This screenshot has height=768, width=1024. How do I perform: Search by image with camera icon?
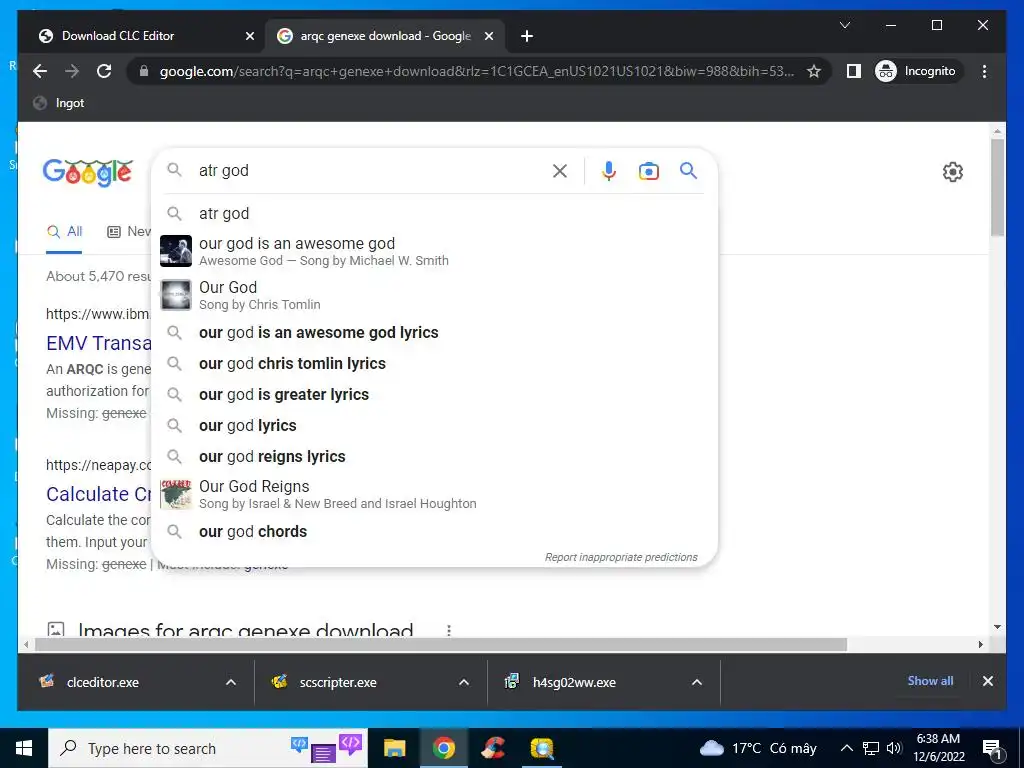648,171
